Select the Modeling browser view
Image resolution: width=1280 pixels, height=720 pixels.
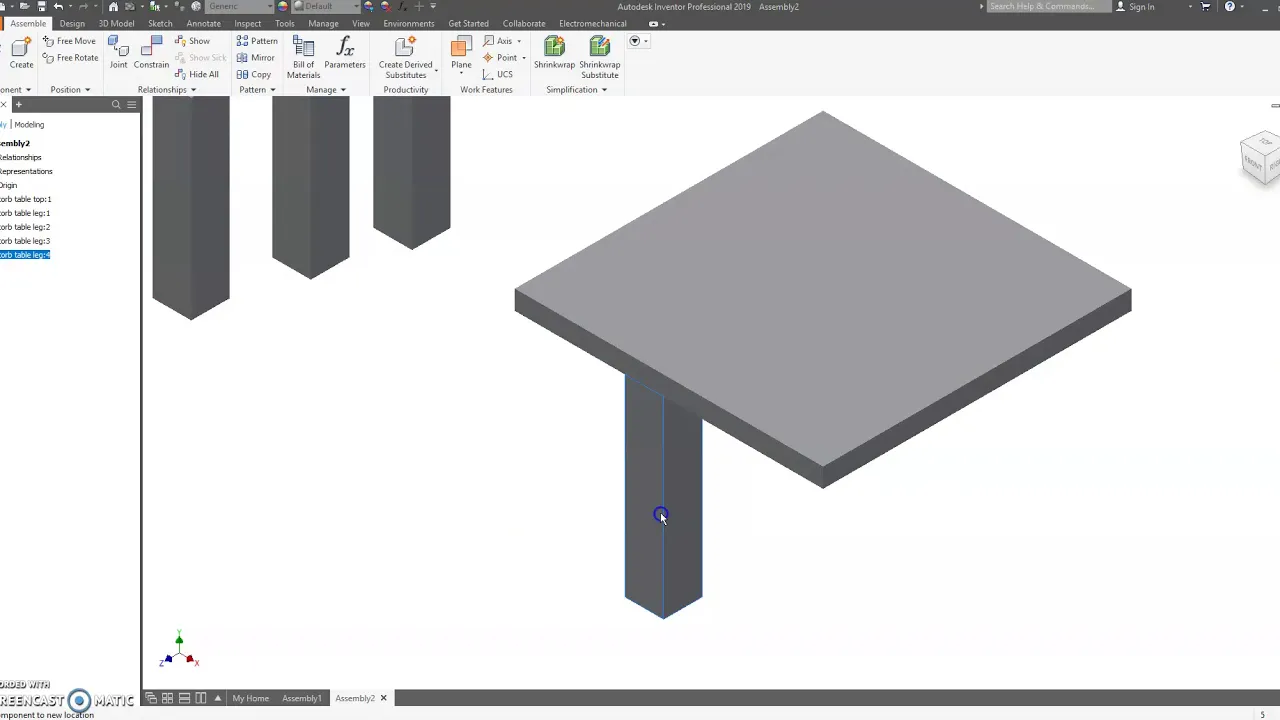point(29,125)
